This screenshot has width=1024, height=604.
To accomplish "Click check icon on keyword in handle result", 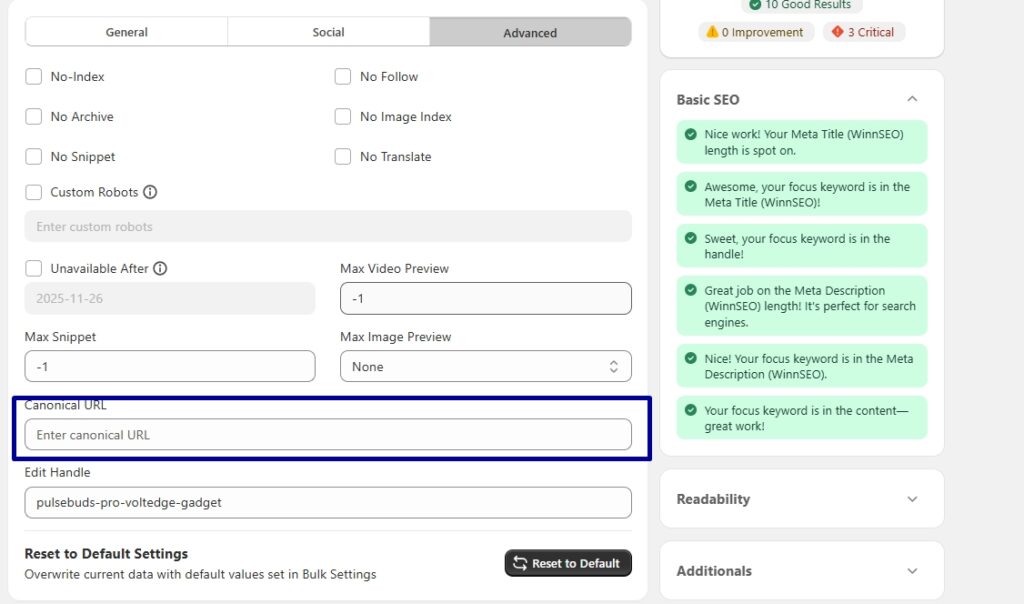I will pos(690,238).
